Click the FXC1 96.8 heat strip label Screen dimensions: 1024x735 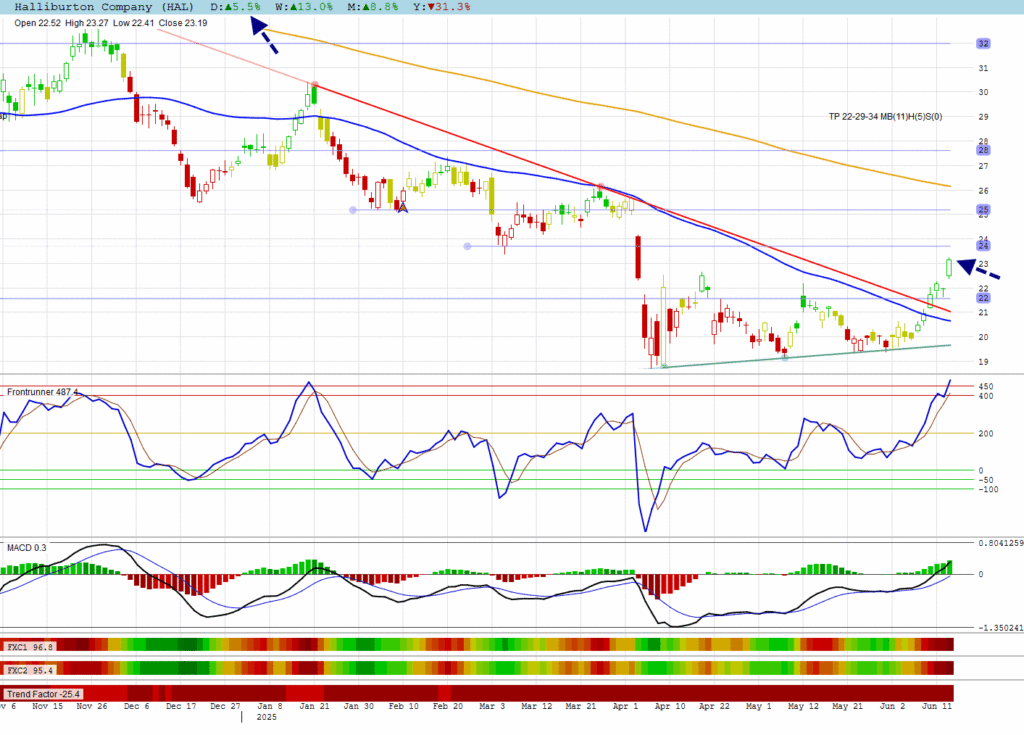point(29,647)
